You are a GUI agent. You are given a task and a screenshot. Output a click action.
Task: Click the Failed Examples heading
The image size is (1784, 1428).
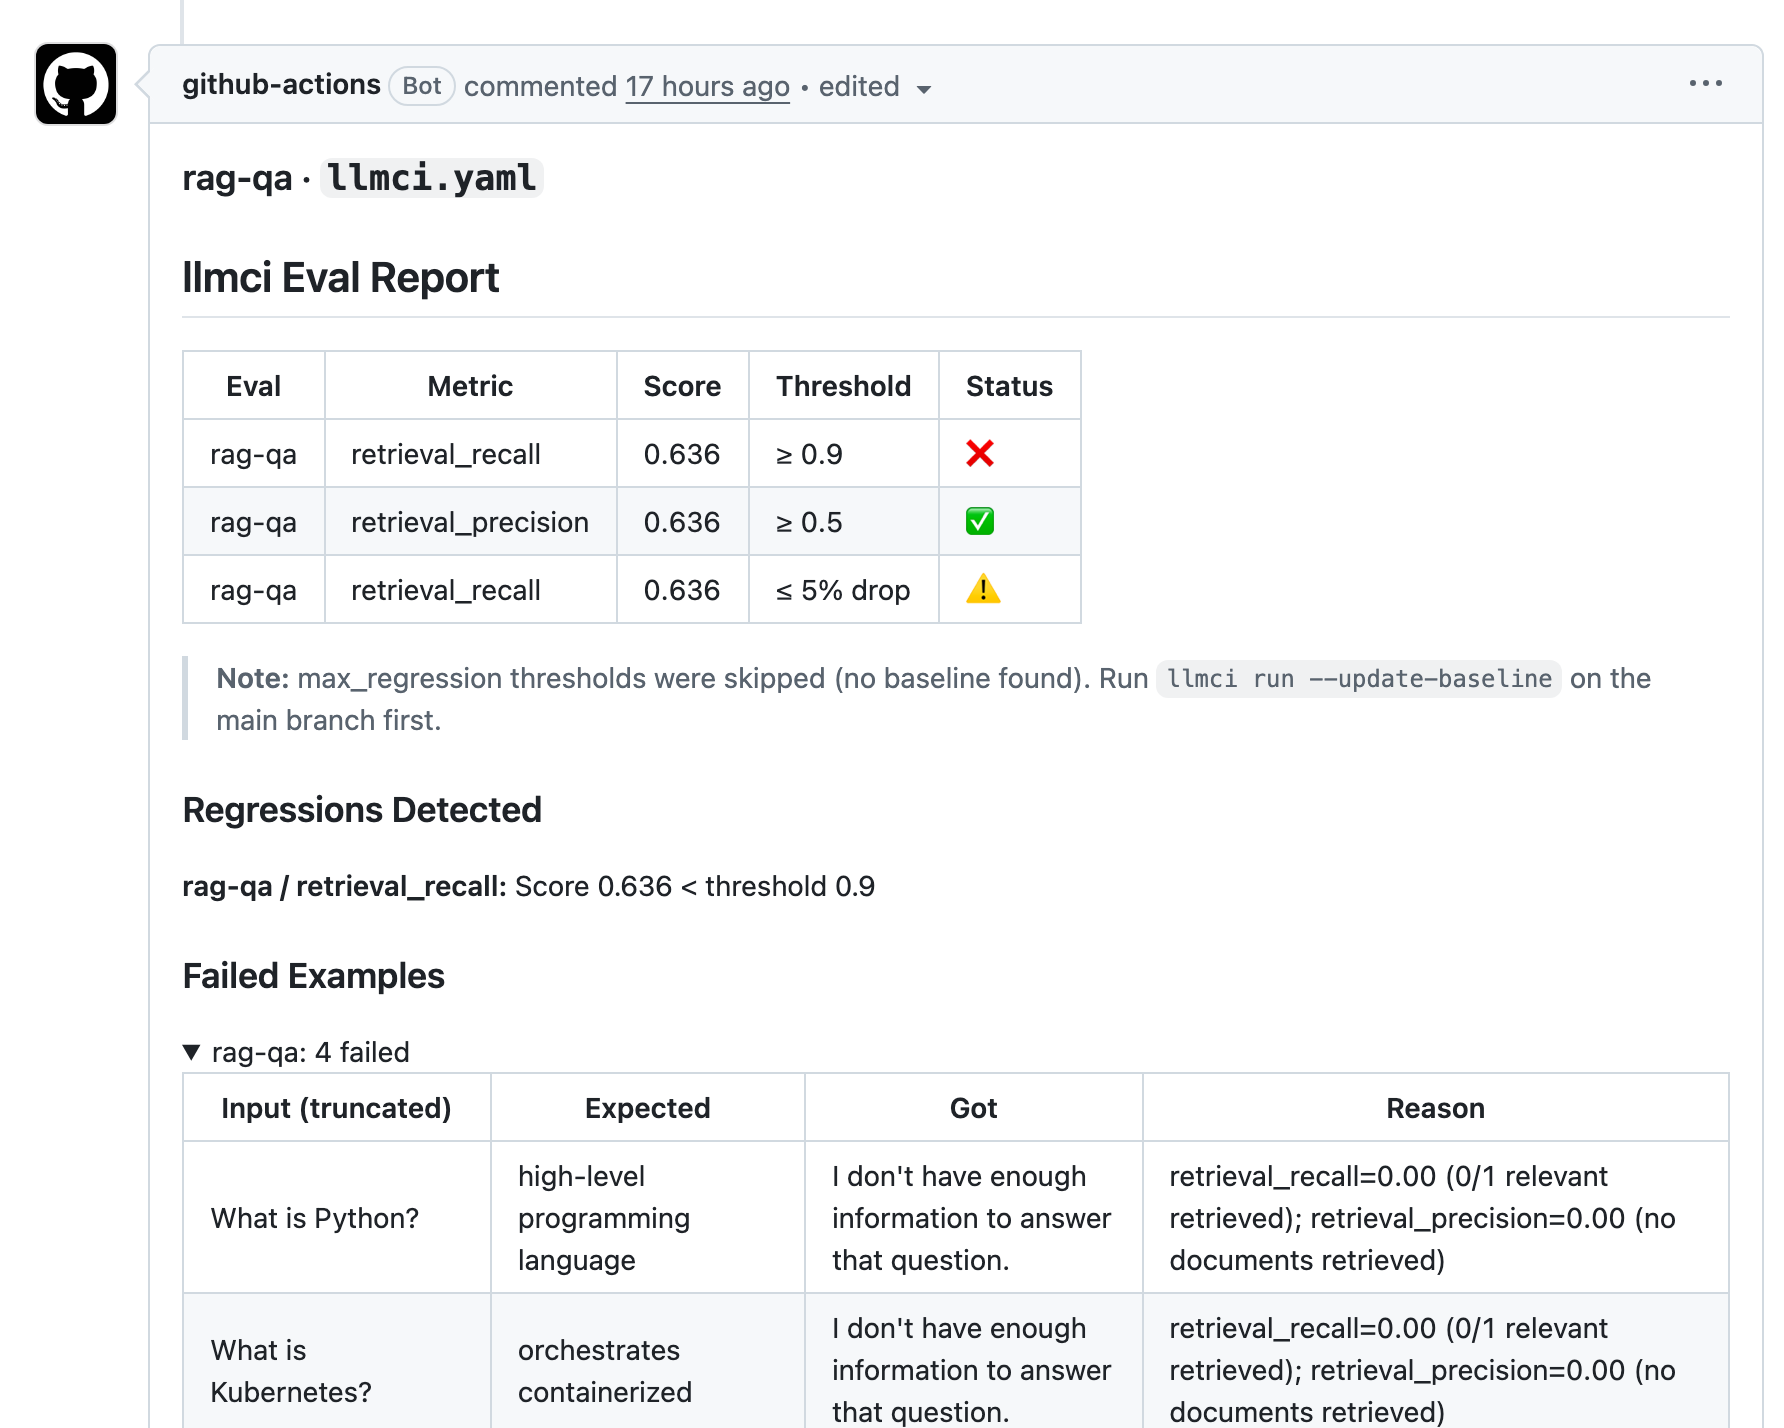click(x=313, y=976)
